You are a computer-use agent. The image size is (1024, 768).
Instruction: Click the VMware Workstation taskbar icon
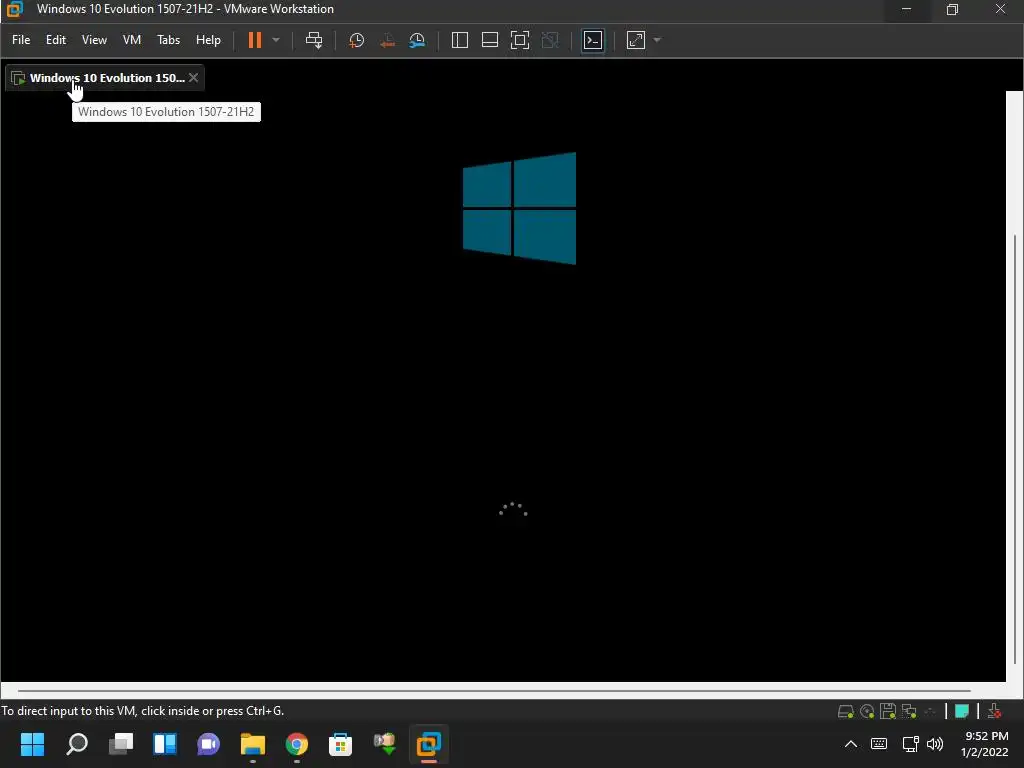(x=429, y=744)
